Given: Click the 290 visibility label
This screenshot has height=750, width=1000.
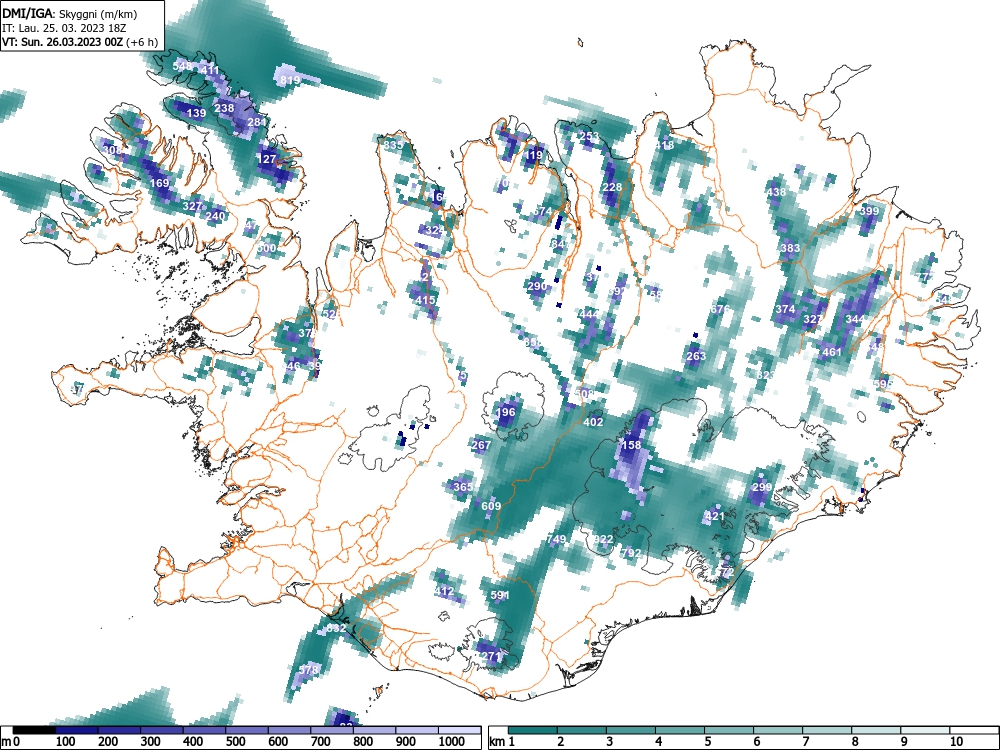Looking at the screenshot, I should 538,286.
